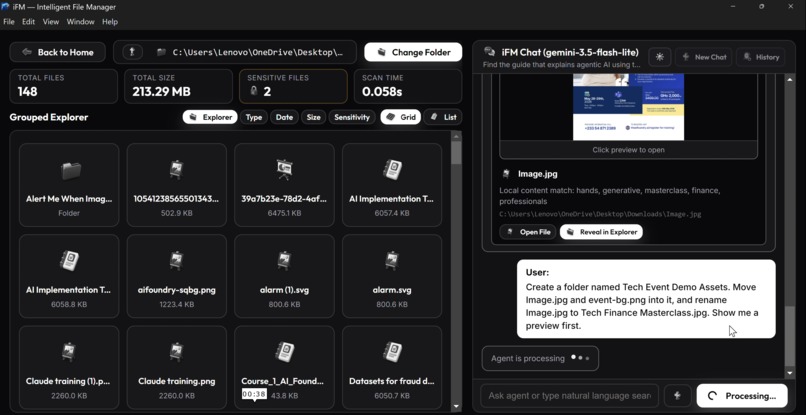Select the alarm (1).svg image icon
Image resolution: width=806 pixels, height=415 pixels.
284,261
